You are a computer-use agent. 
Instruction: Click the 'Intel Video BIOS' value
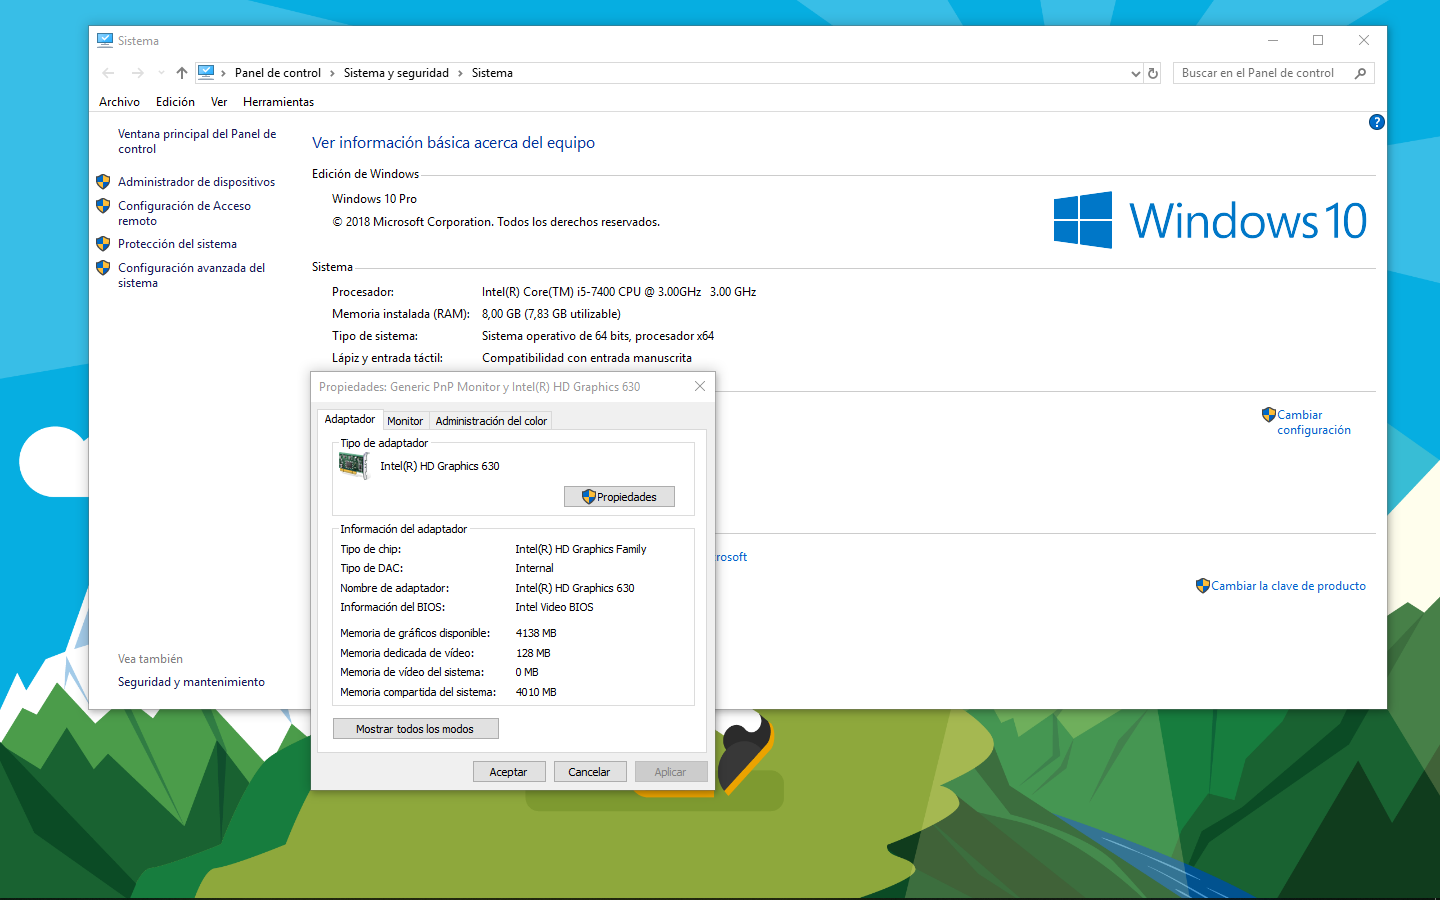pos(554,607)
